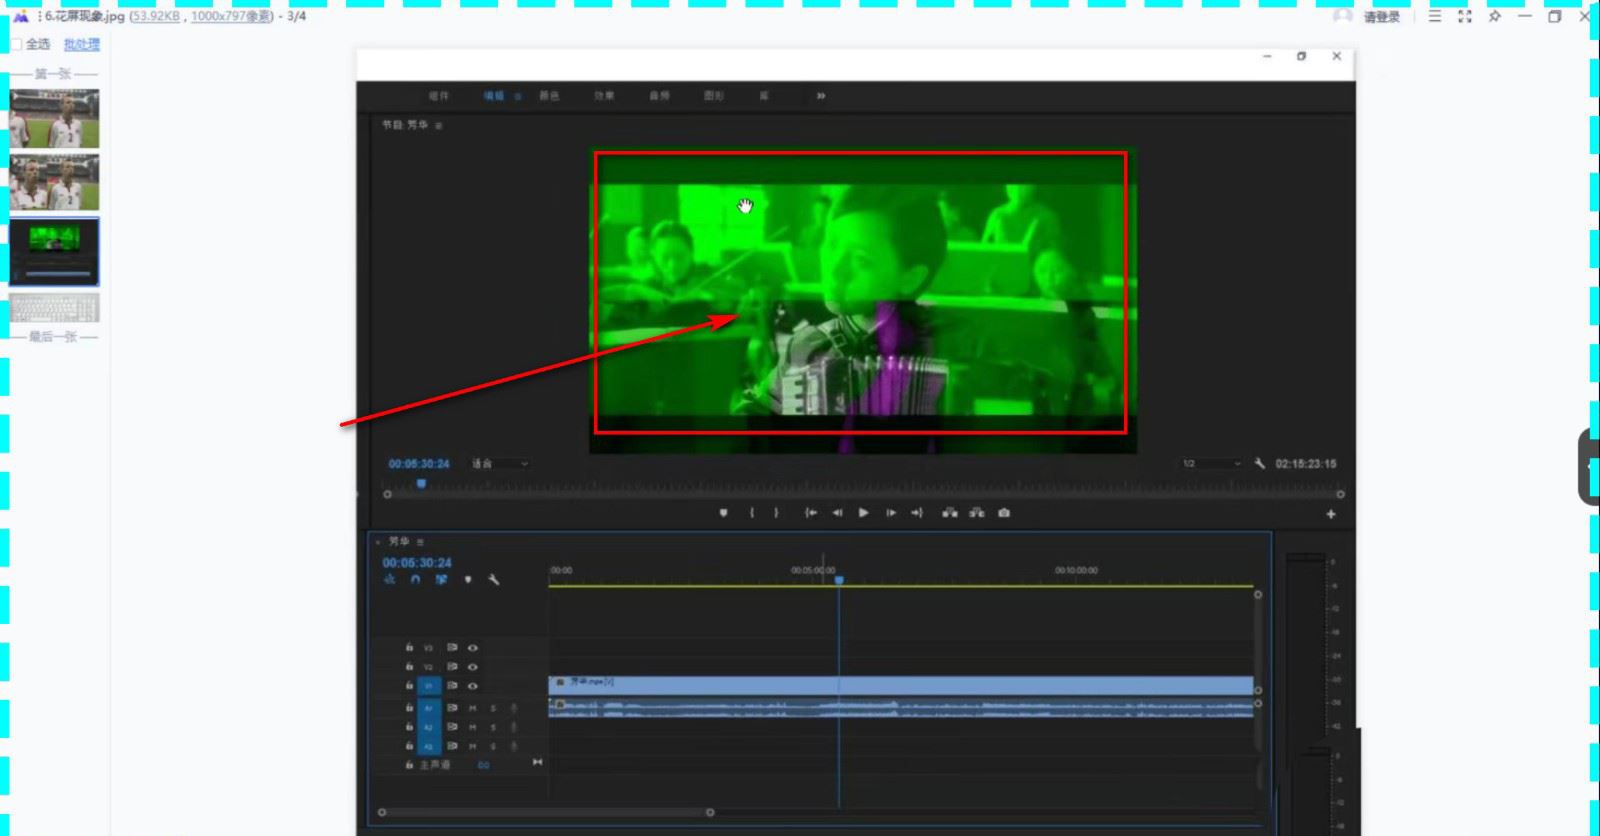Screen dimensions: 1600x836
Task: Open the 适合 zoom level dropdown
Action: click(500, 464)
